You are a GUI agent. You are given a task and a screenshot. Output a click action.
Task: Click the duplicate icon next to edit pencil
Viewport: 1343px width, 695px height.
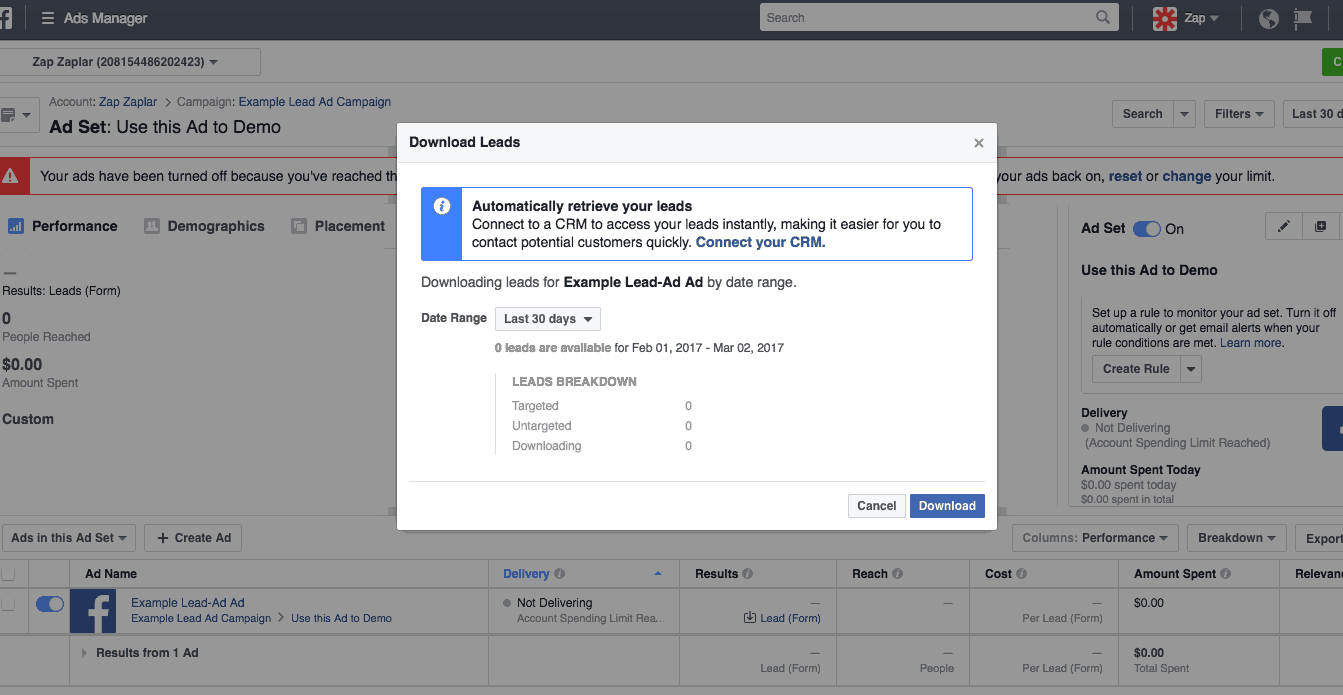pos(1320,227)
